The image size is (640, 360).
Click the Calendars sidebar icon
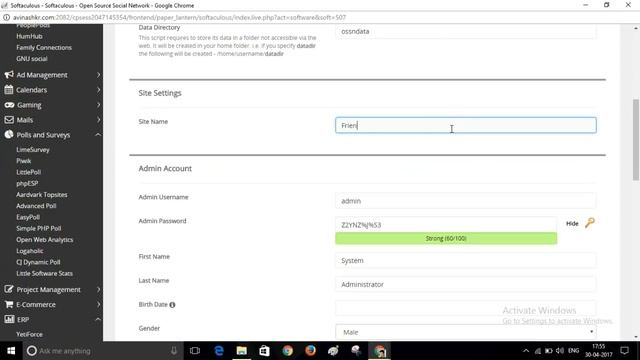(9, 90)
